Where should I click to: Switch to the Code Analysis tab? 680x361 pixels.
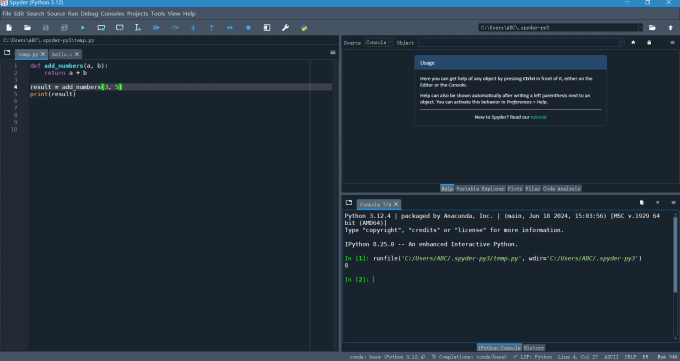tap(562, 189)
